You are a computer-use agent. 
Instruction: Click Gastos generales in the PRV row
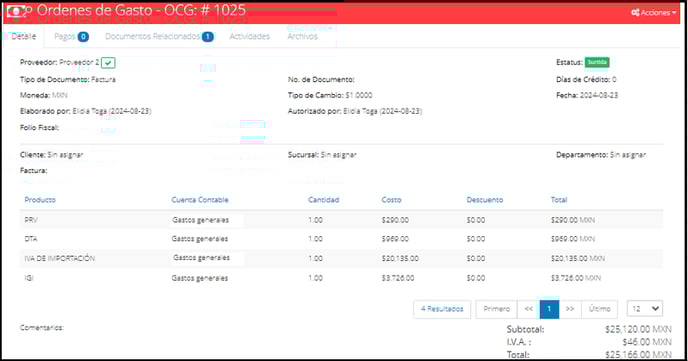(201, 220)
